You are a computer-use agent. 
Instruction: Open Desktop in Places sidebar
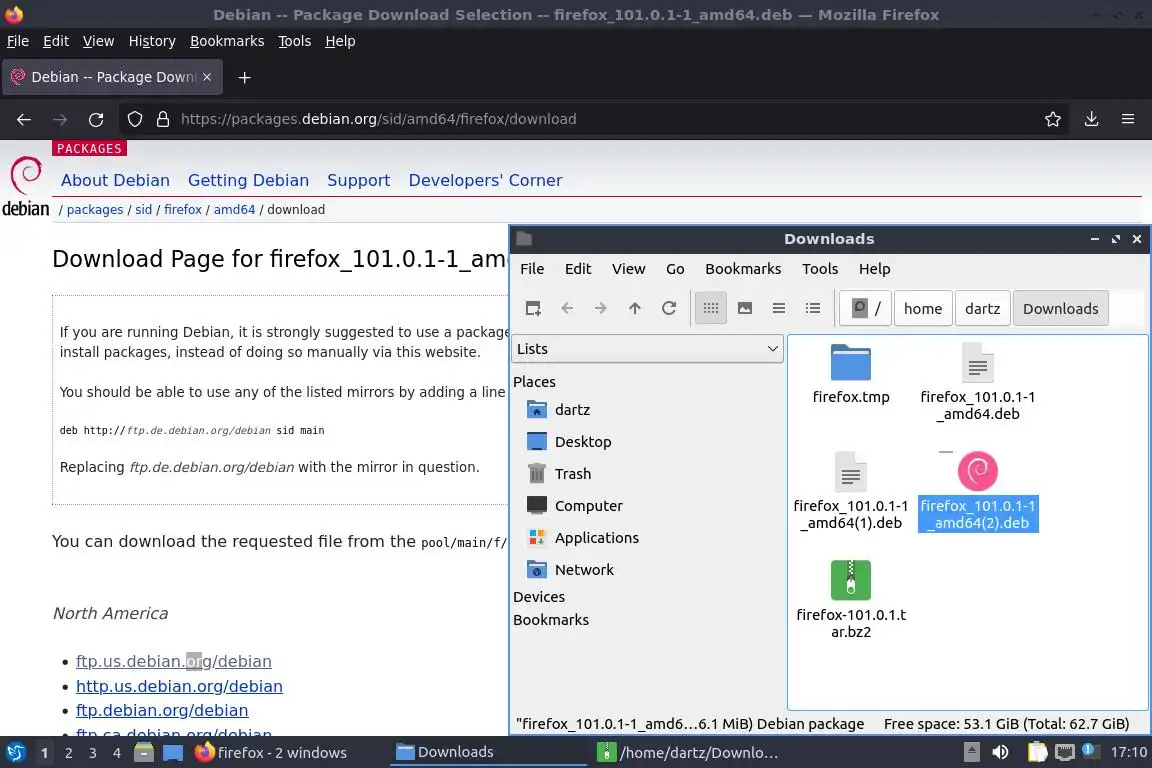(569, 442)
